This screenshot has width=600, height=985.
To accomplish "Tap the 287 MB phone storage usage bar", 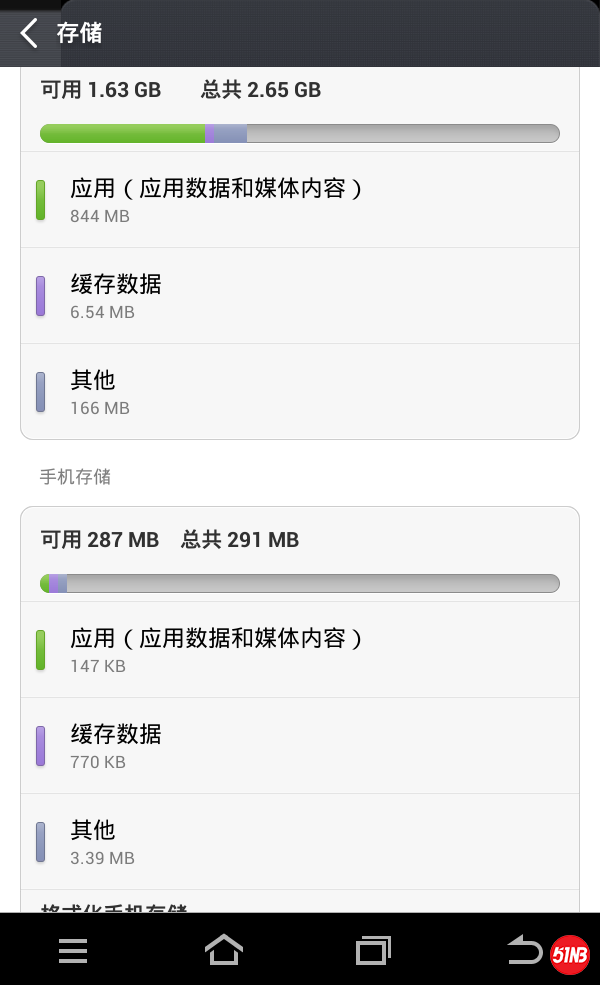I will tap(300, 583).
